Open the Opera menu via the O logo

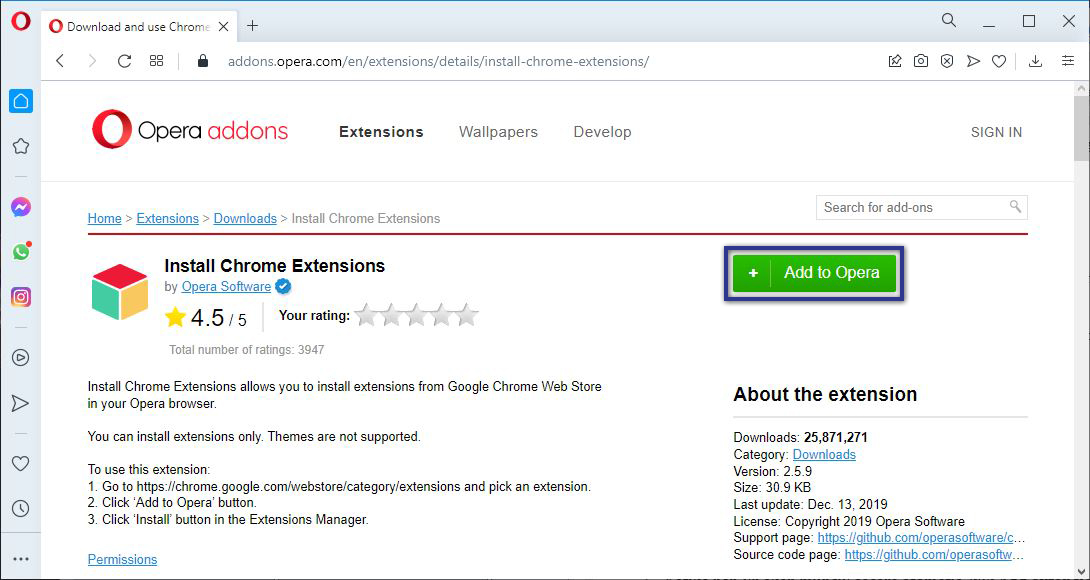pyautogui.click(x=21, y=20)
